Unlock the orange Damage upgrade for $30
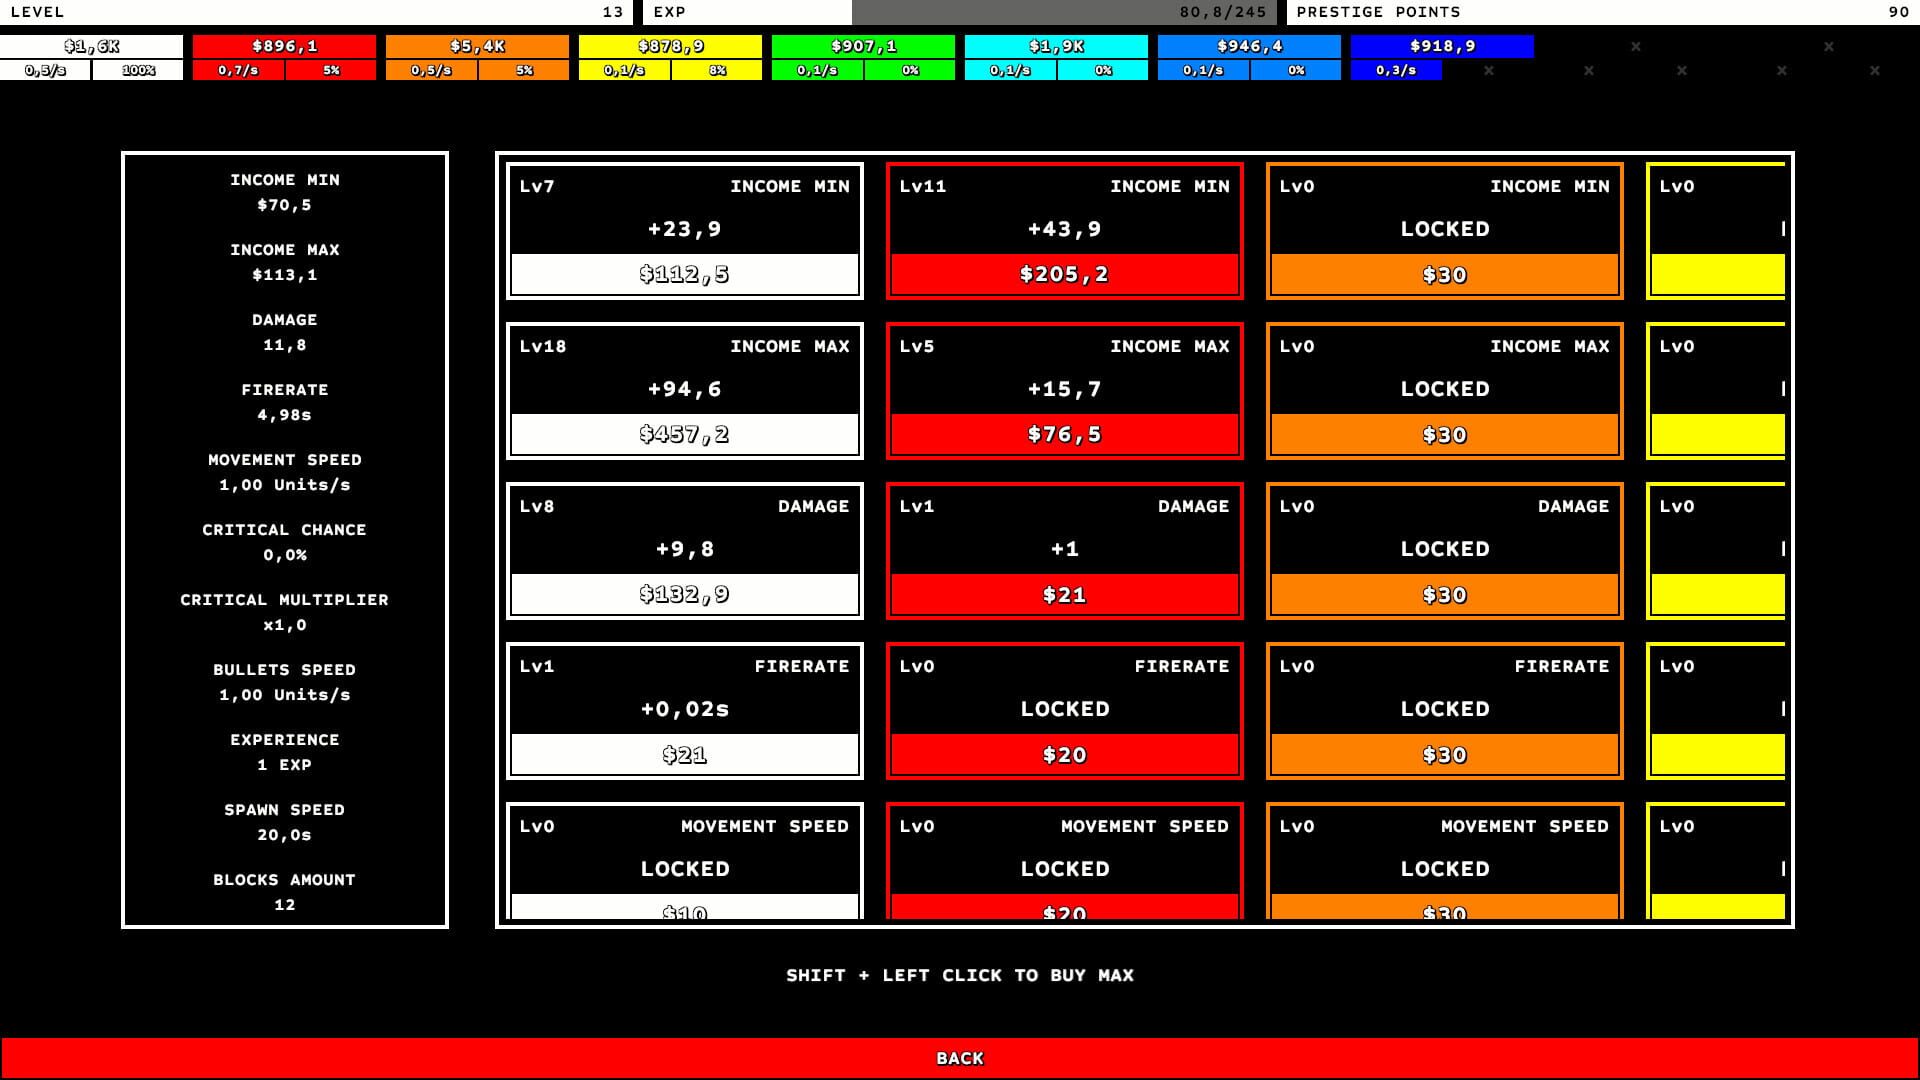 point(1444,593)
